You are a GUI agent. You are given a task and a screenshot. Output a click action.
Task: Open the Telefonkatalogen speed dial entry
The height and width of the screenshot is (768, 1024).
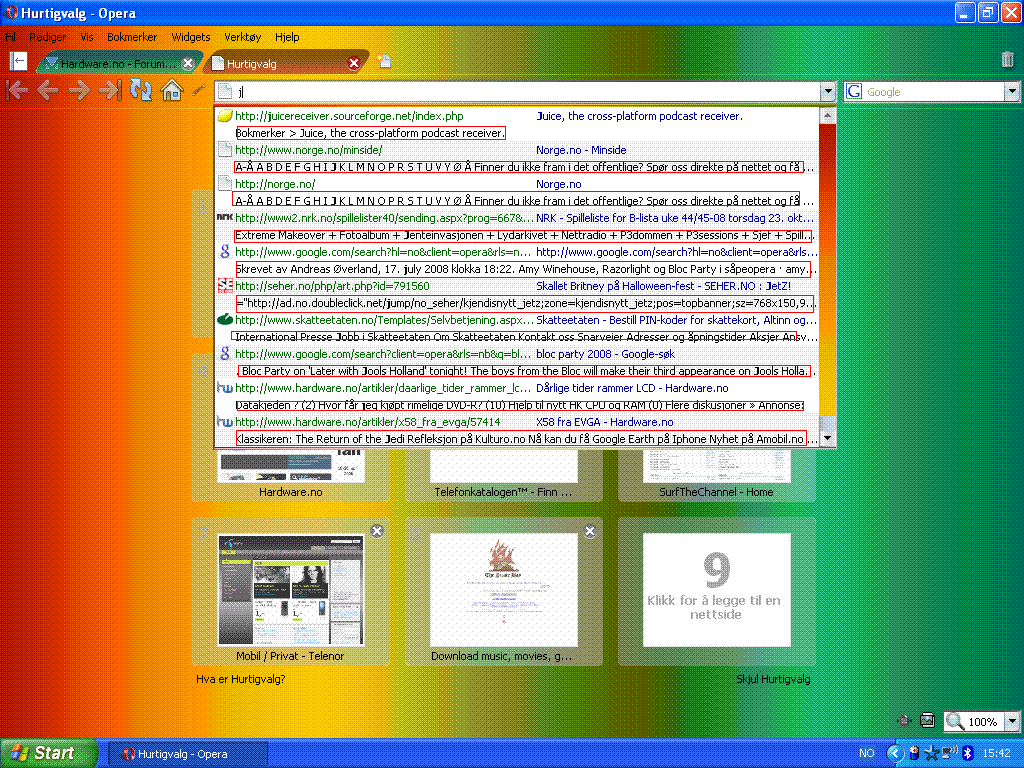point(504,473)
